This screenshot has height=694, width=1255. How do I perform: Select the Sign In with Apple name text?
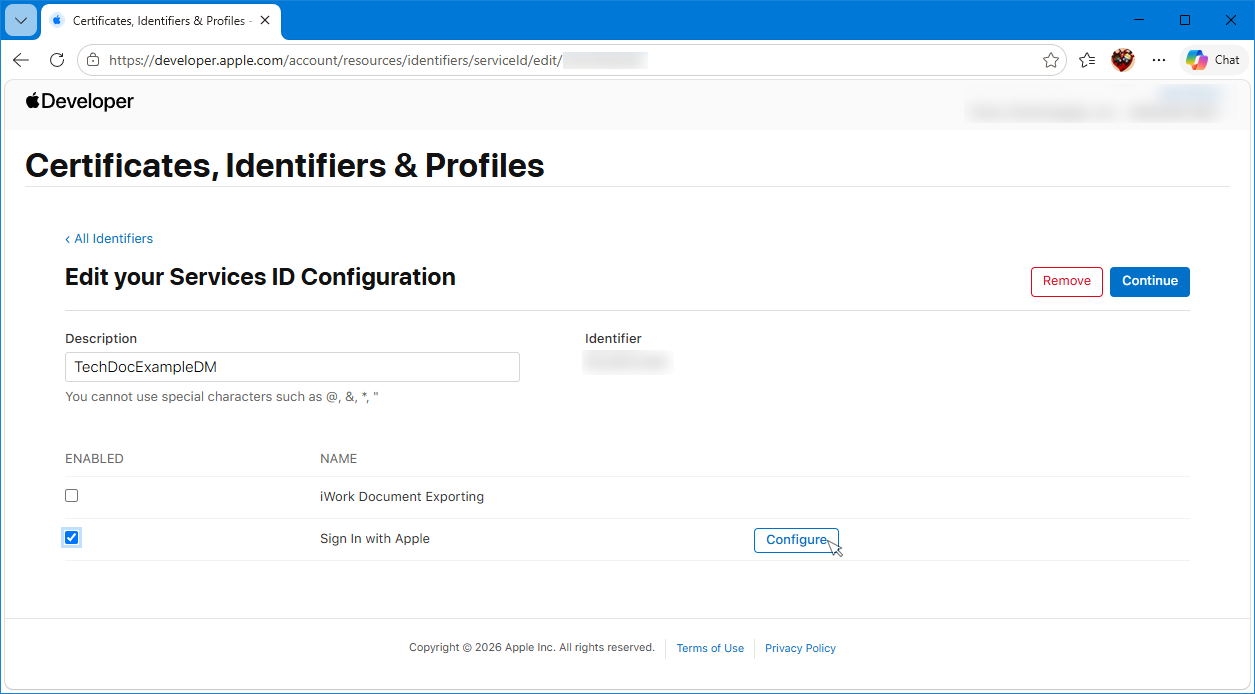375,538
